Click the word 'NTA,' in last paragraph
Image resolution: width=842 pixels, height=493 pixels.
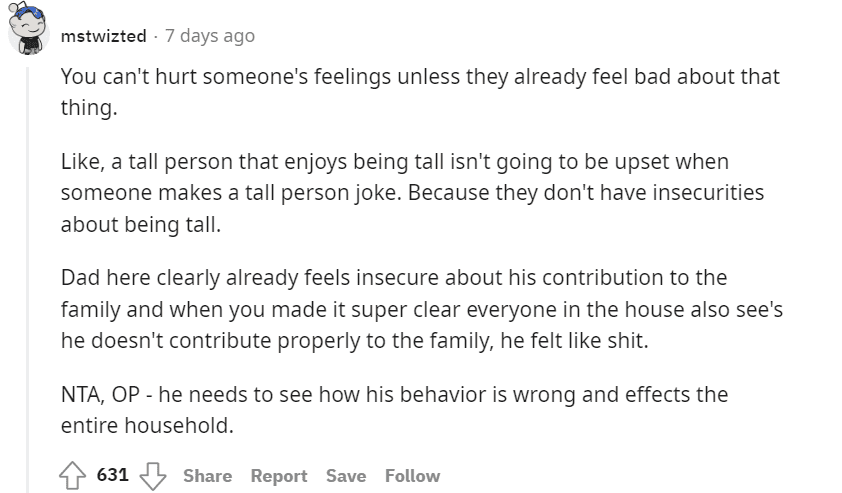pos(83,395)
